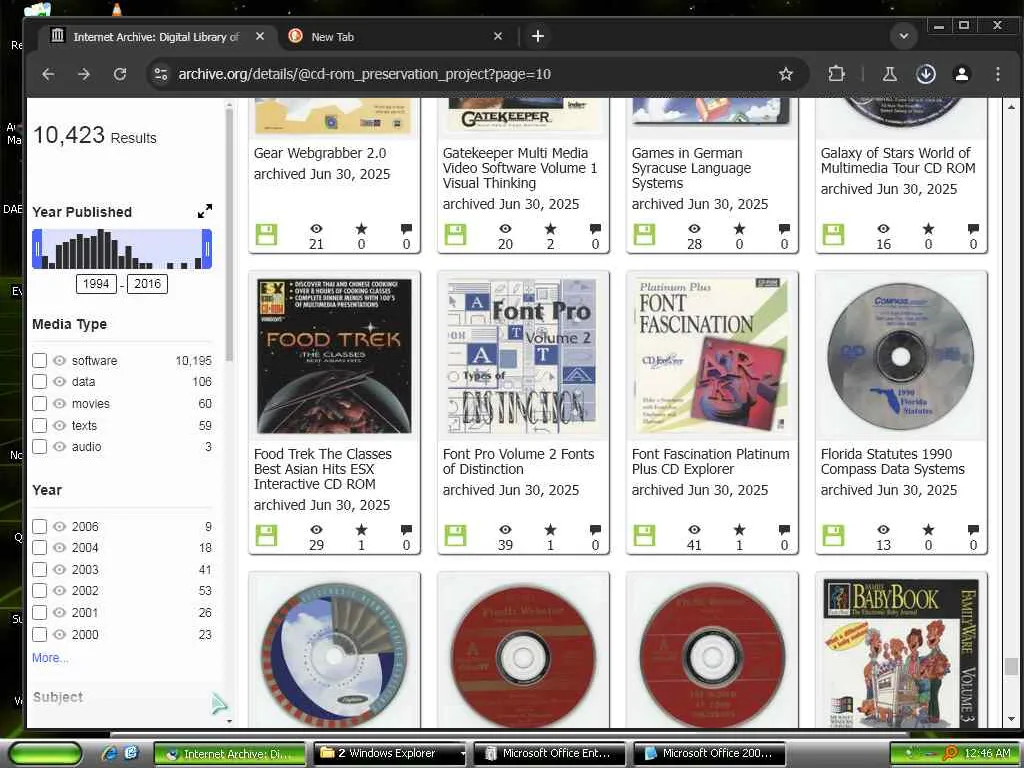Click the floppy icon on Font Pro Volume 2 card
The height and width of the screenshot is (768, 1024).
455,536
